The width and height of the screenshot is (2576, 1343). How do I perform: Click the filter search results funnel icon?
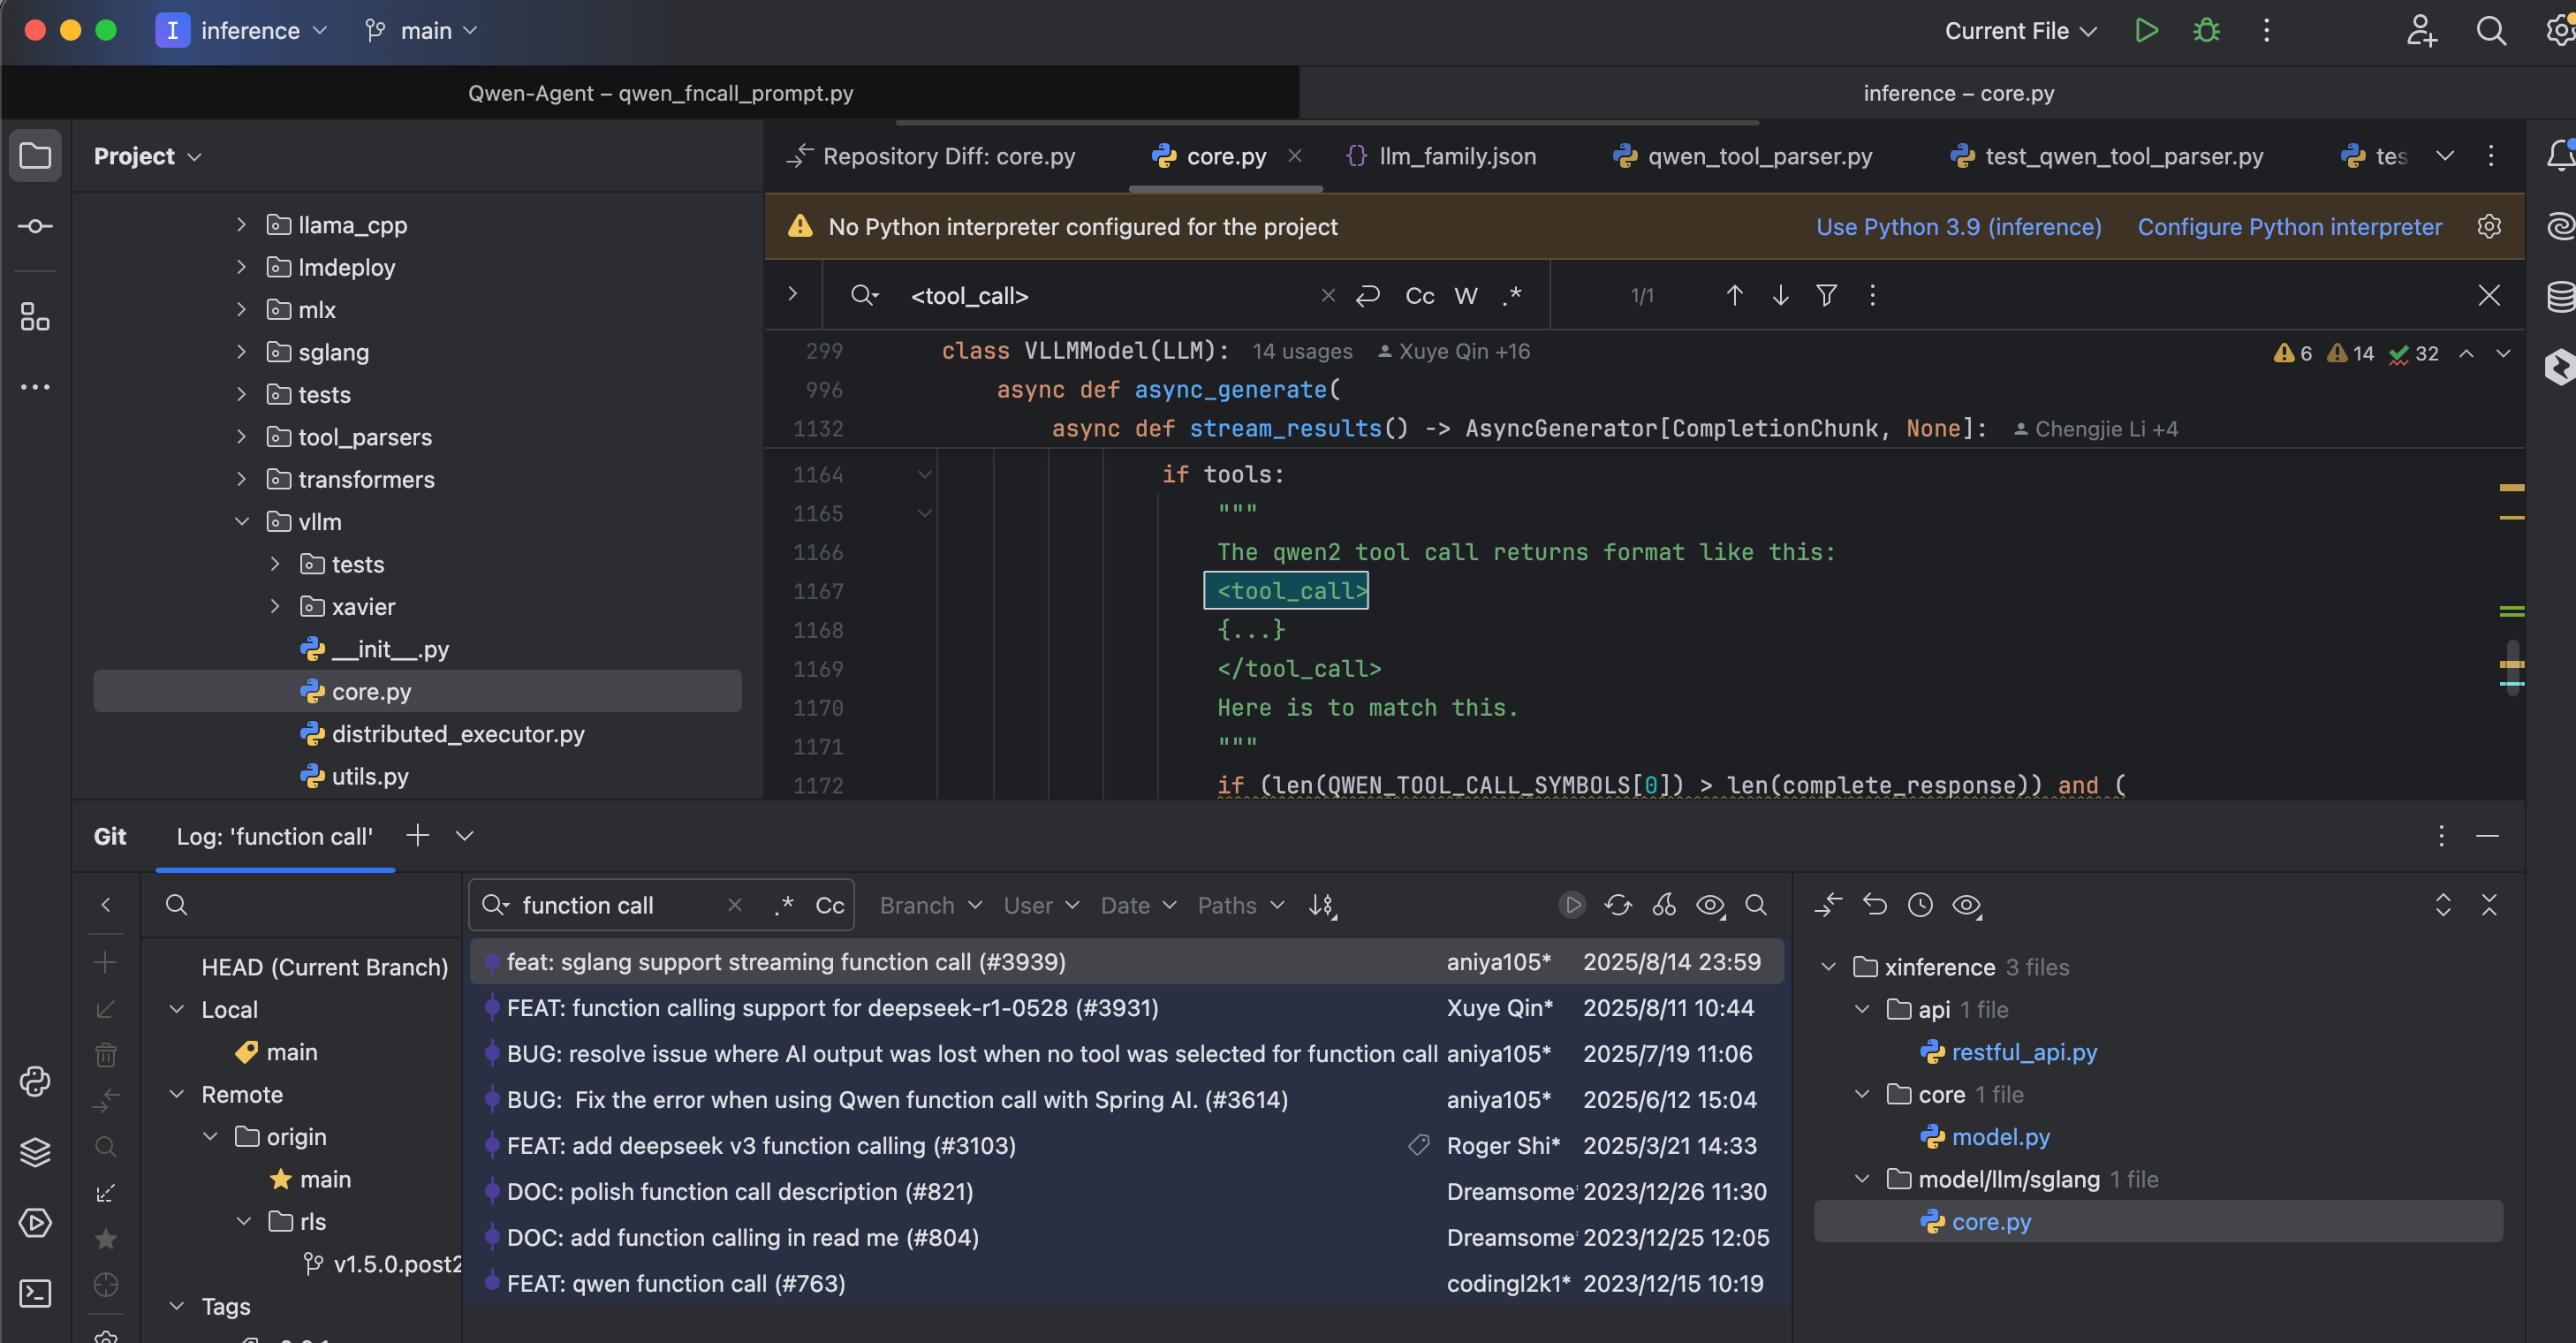click(x=1826, y=295)
